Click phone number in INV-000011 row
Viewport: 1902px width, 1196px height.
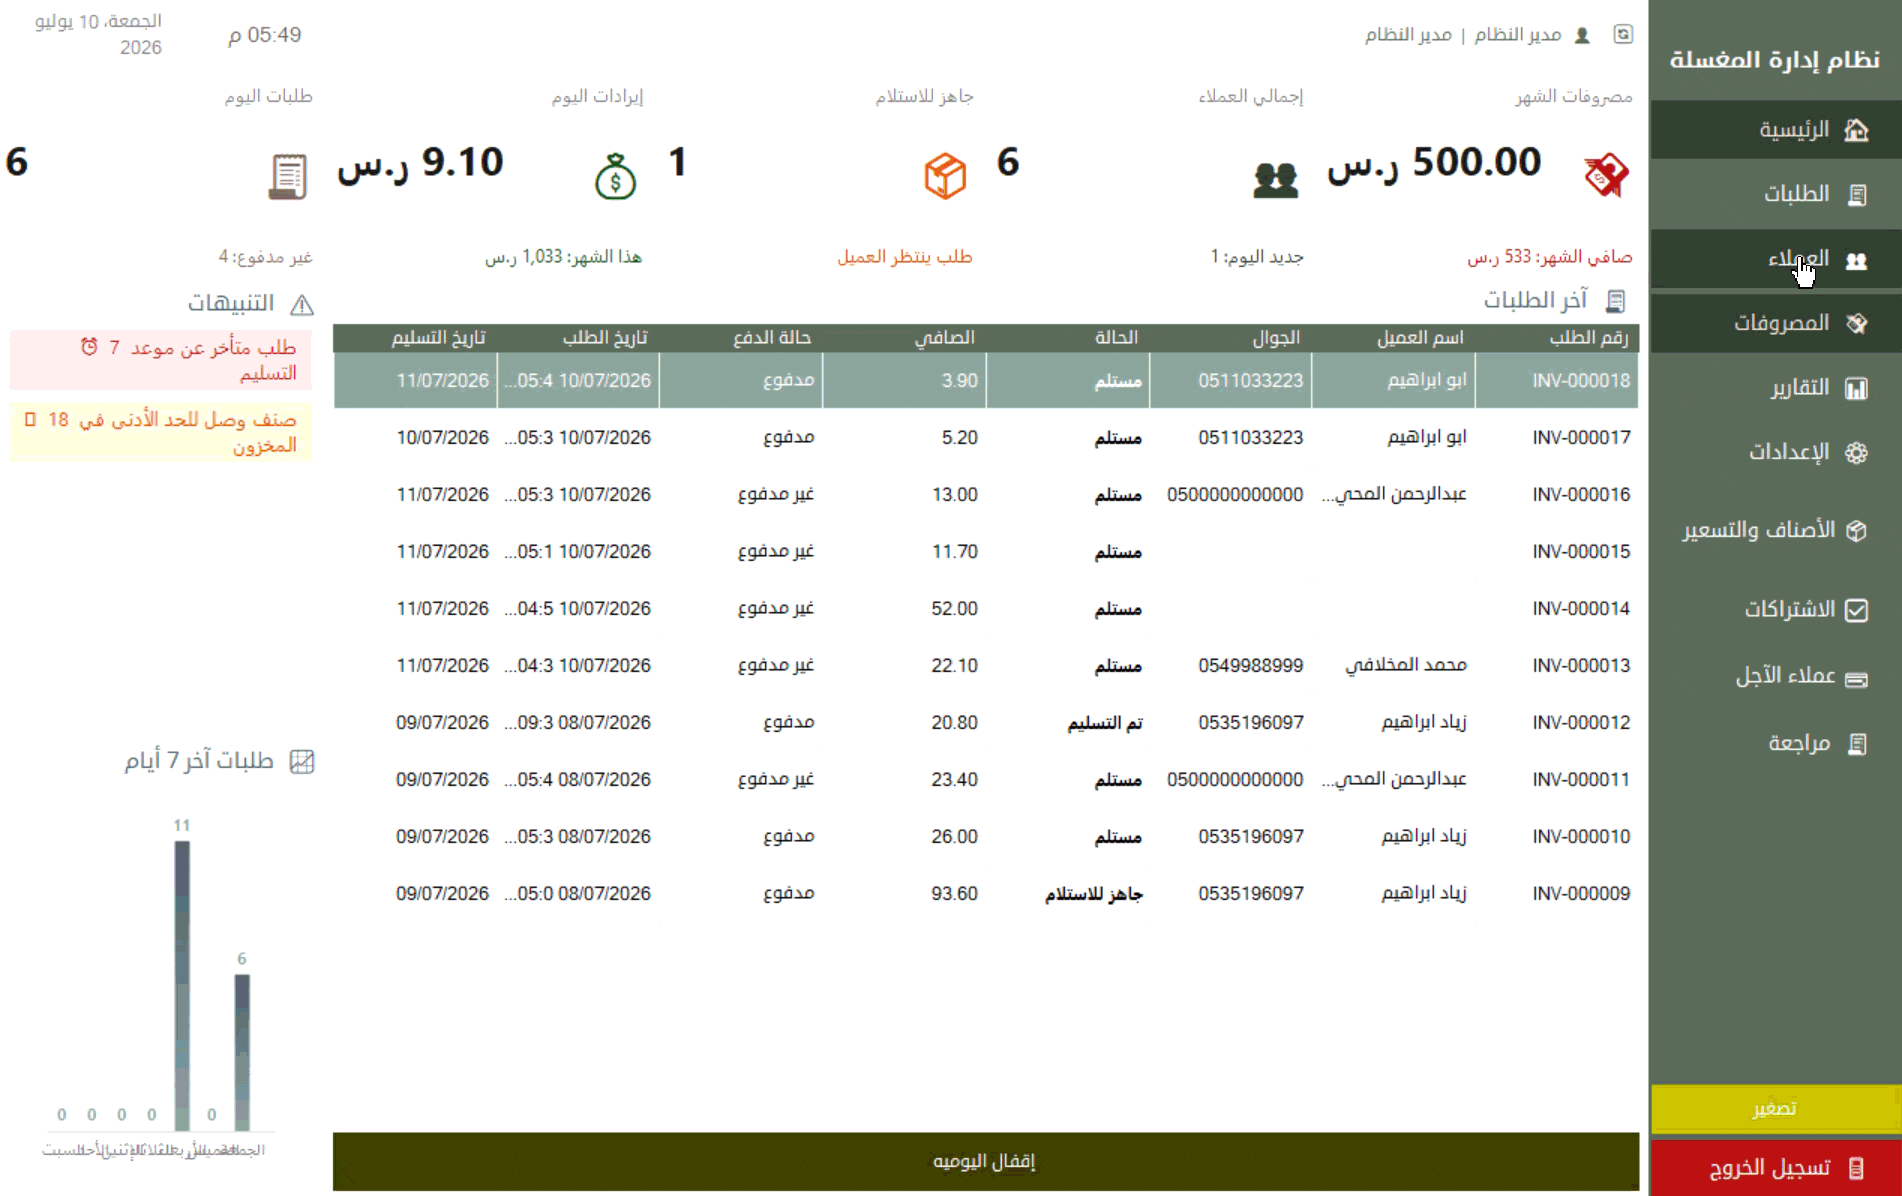(1235, 780)
